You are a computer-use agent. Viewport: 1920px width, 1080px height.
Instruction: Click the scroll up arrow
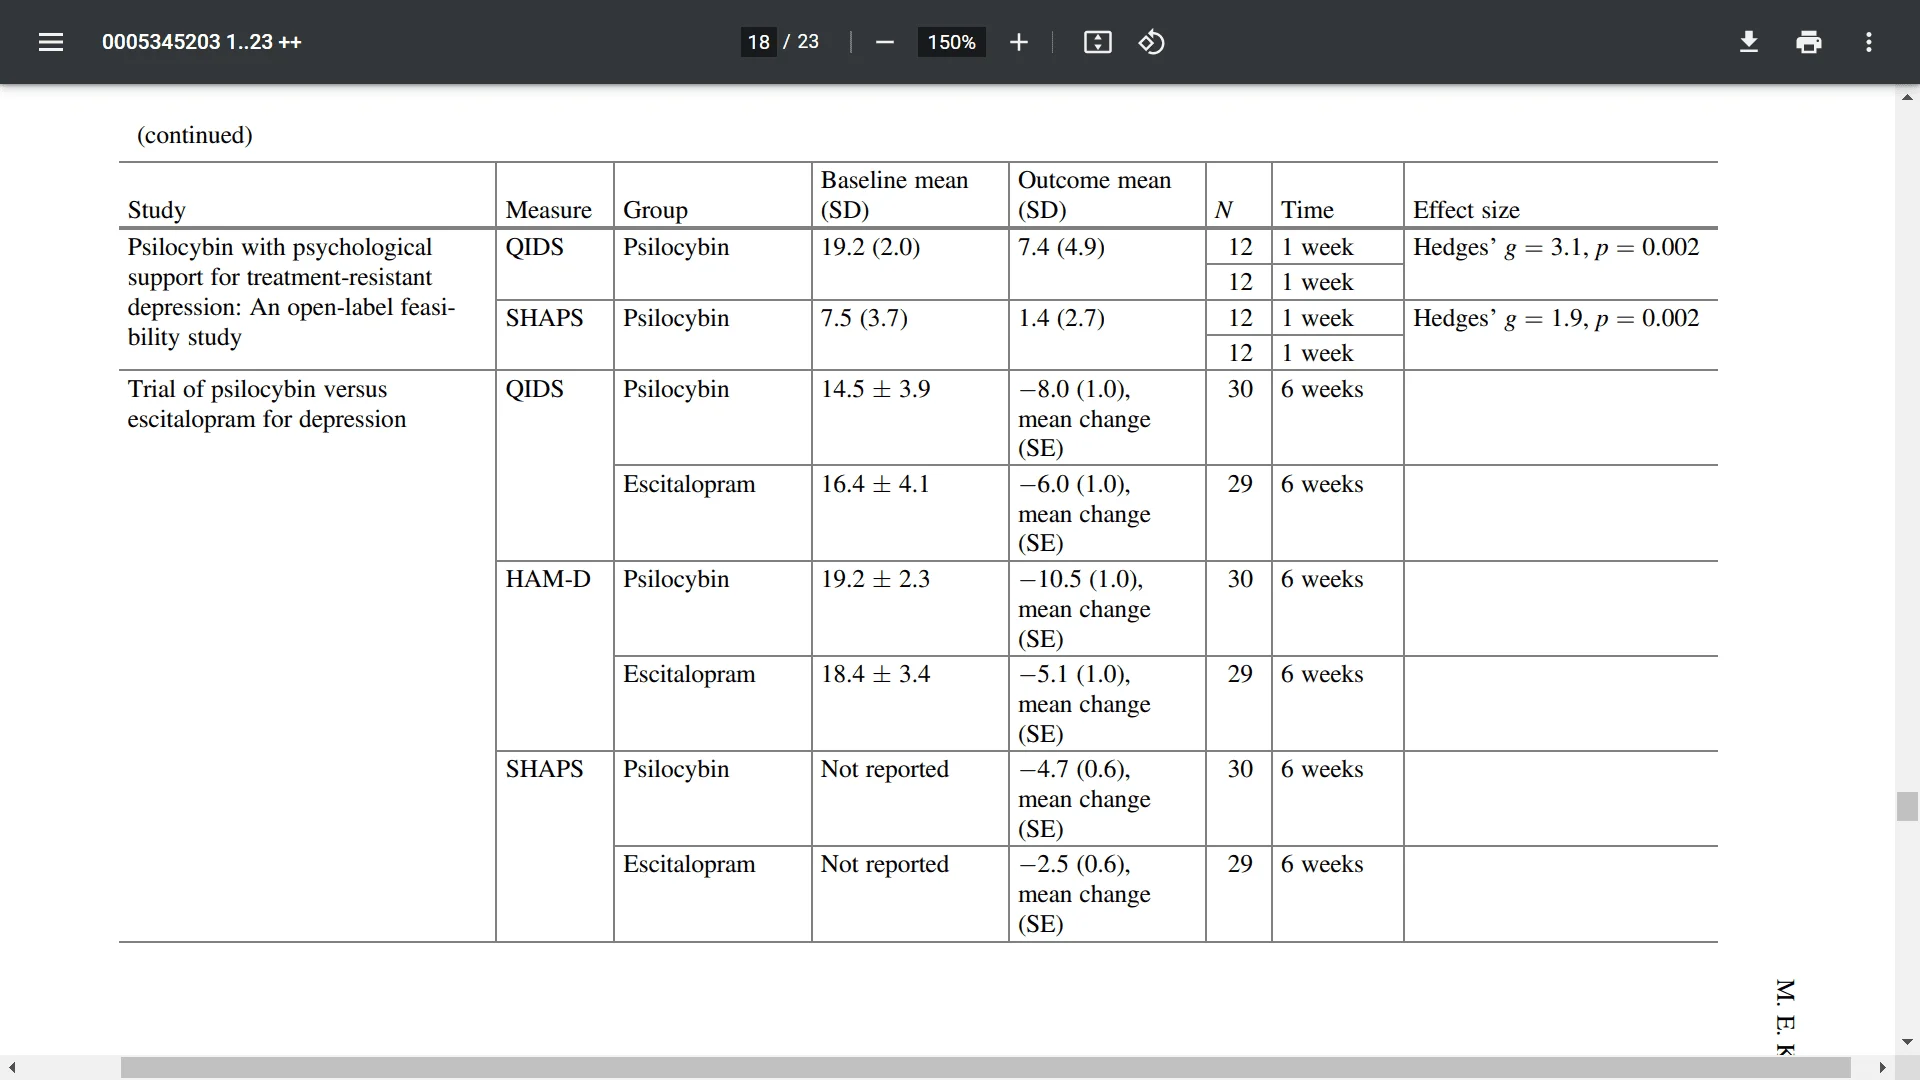coord(1907,98)
